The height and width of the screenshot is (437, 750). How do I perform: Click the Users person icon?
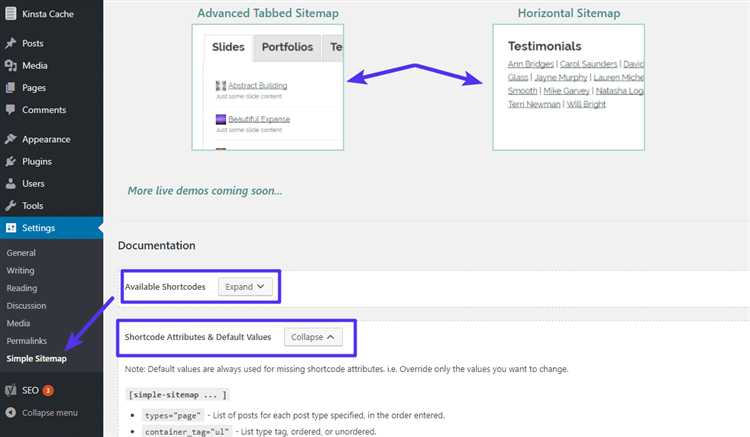tap(11, 184)
